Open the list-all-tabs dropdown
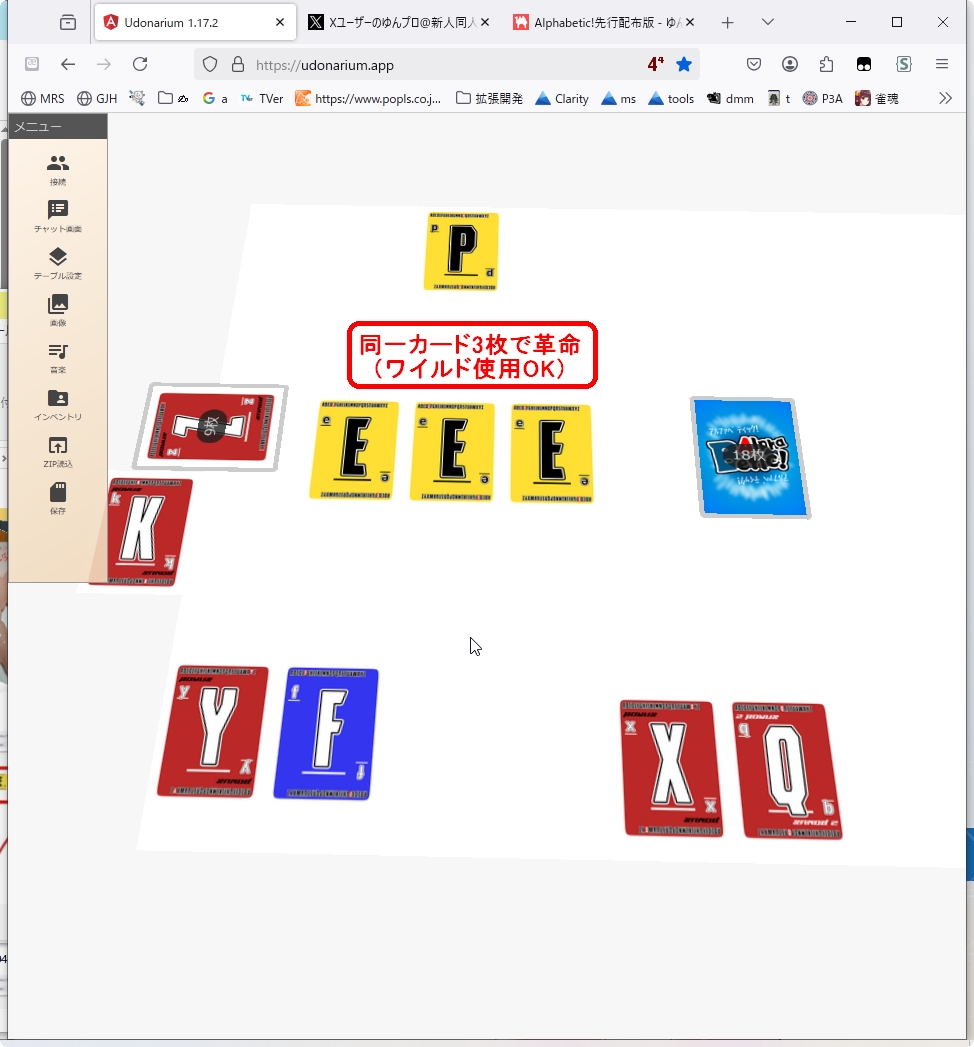 768,22
